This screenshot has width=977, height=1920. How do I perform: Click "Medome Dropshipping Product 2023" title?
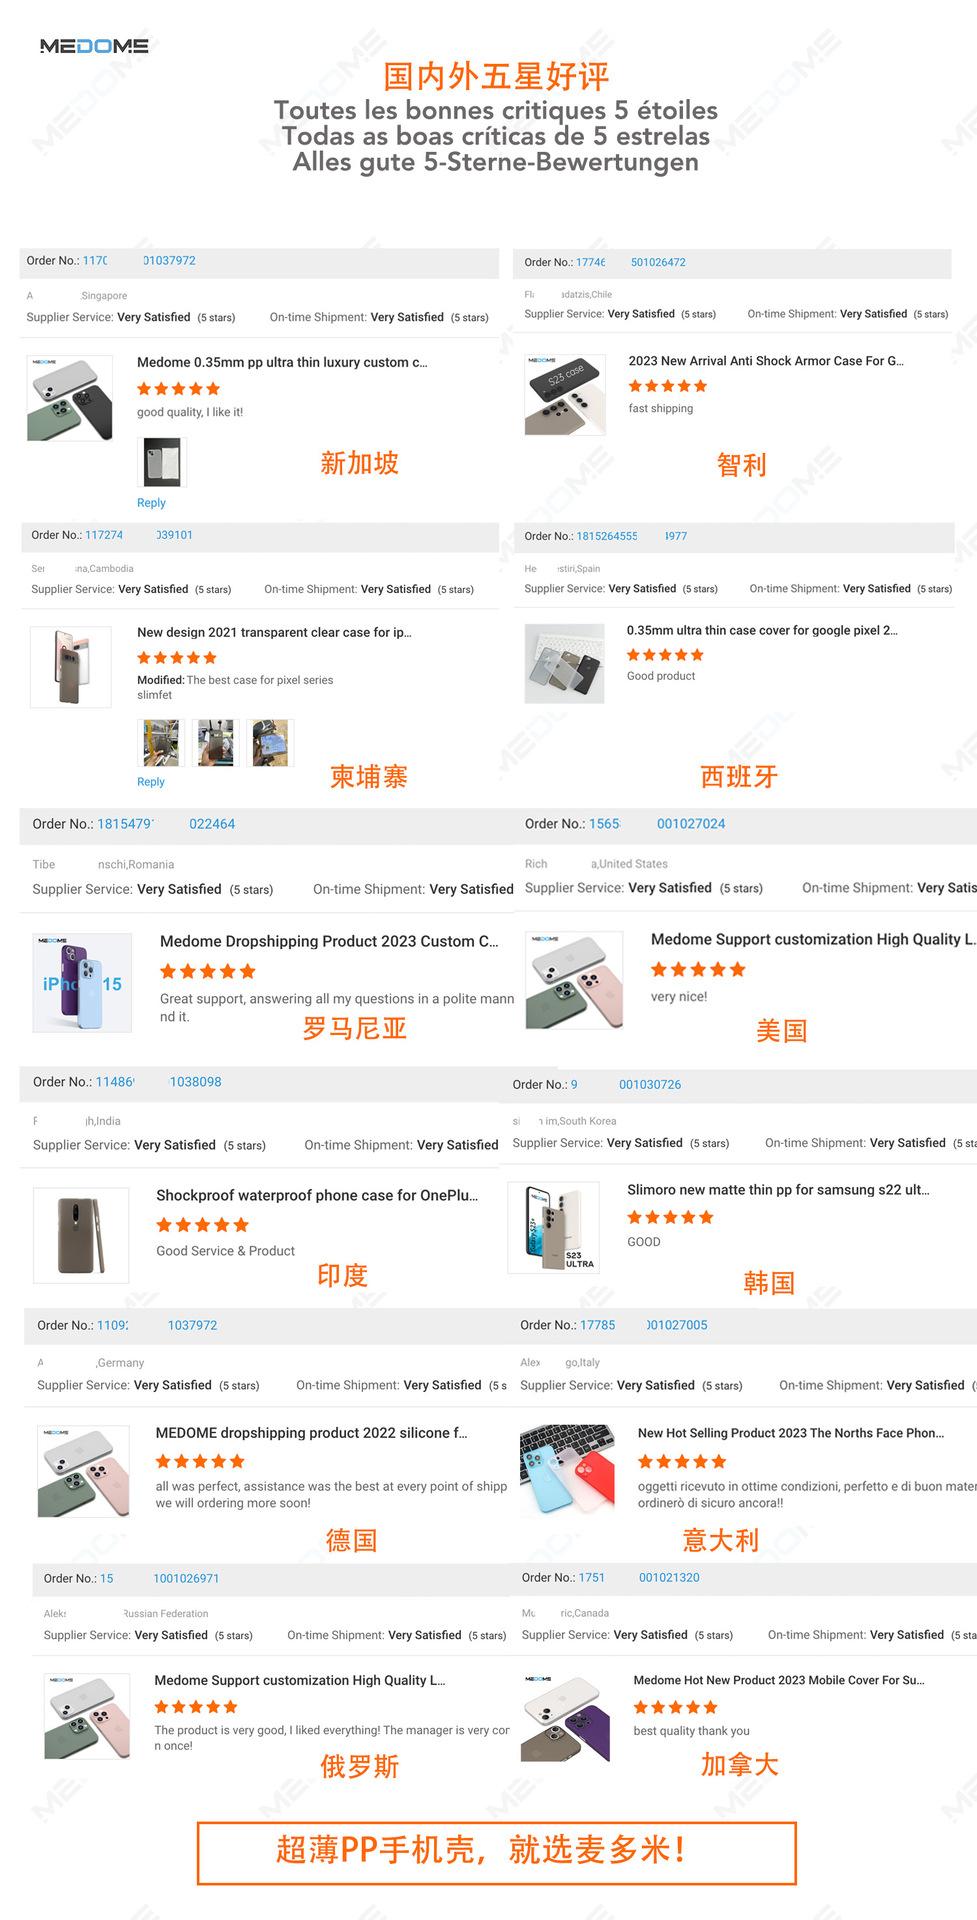coord(329,942)
